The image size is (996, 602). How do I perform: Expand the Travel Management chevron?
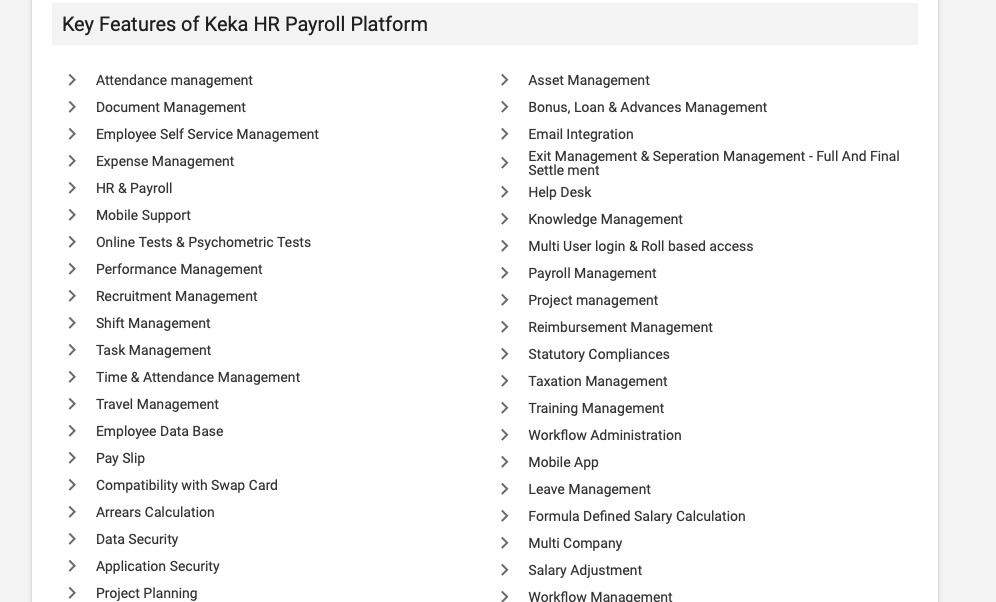[x=72, y=404]
